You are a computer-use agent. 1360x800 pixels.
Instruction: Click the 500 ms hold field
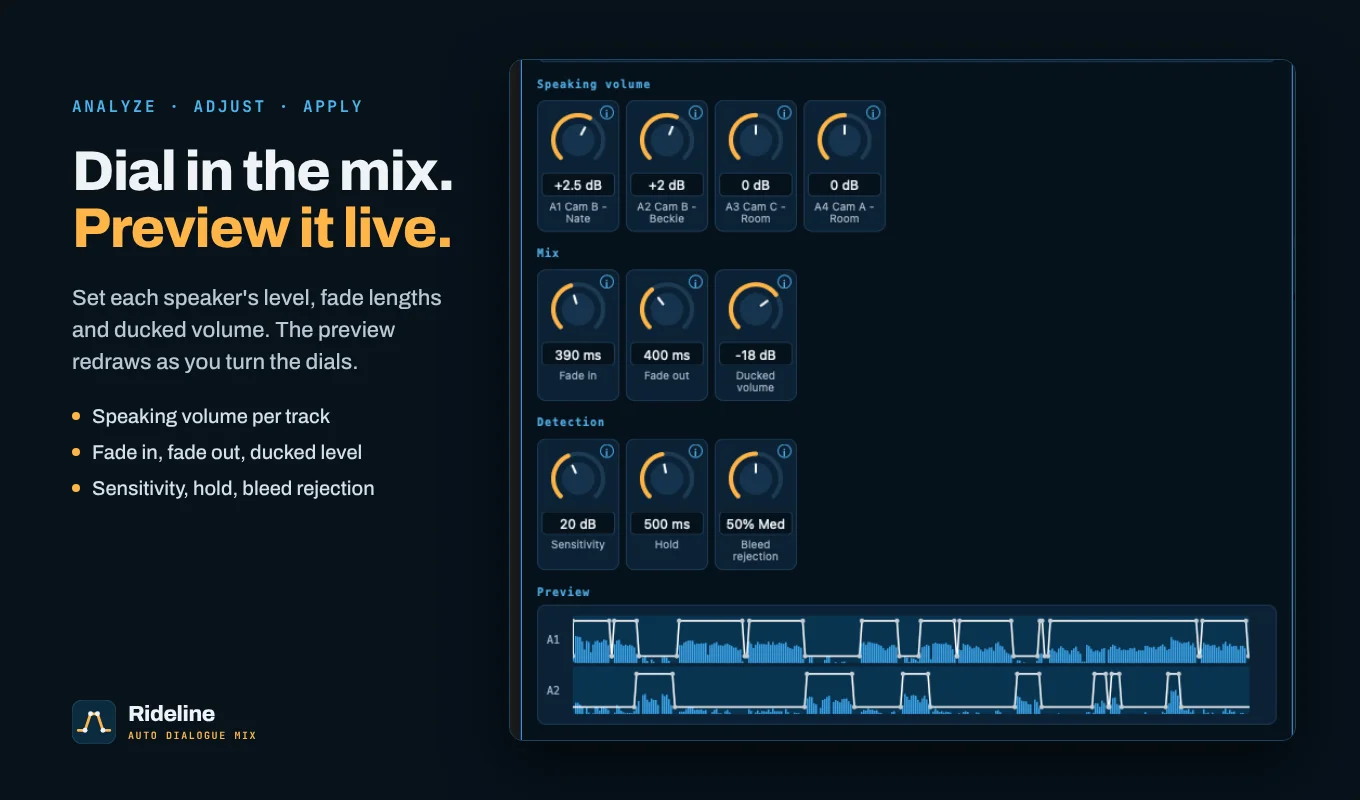[667, 524]
